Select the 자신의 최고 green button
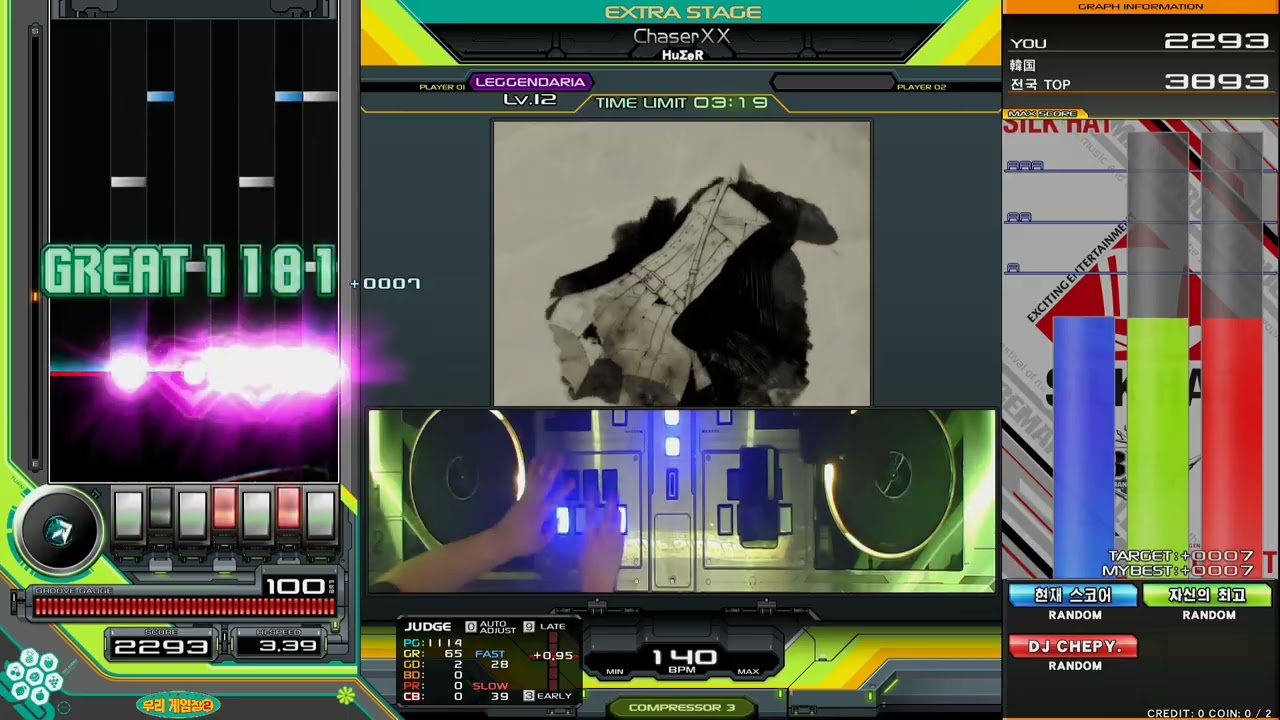Image resolution: width=1280 pixels, height=720 pixels. coord(1207,595)
